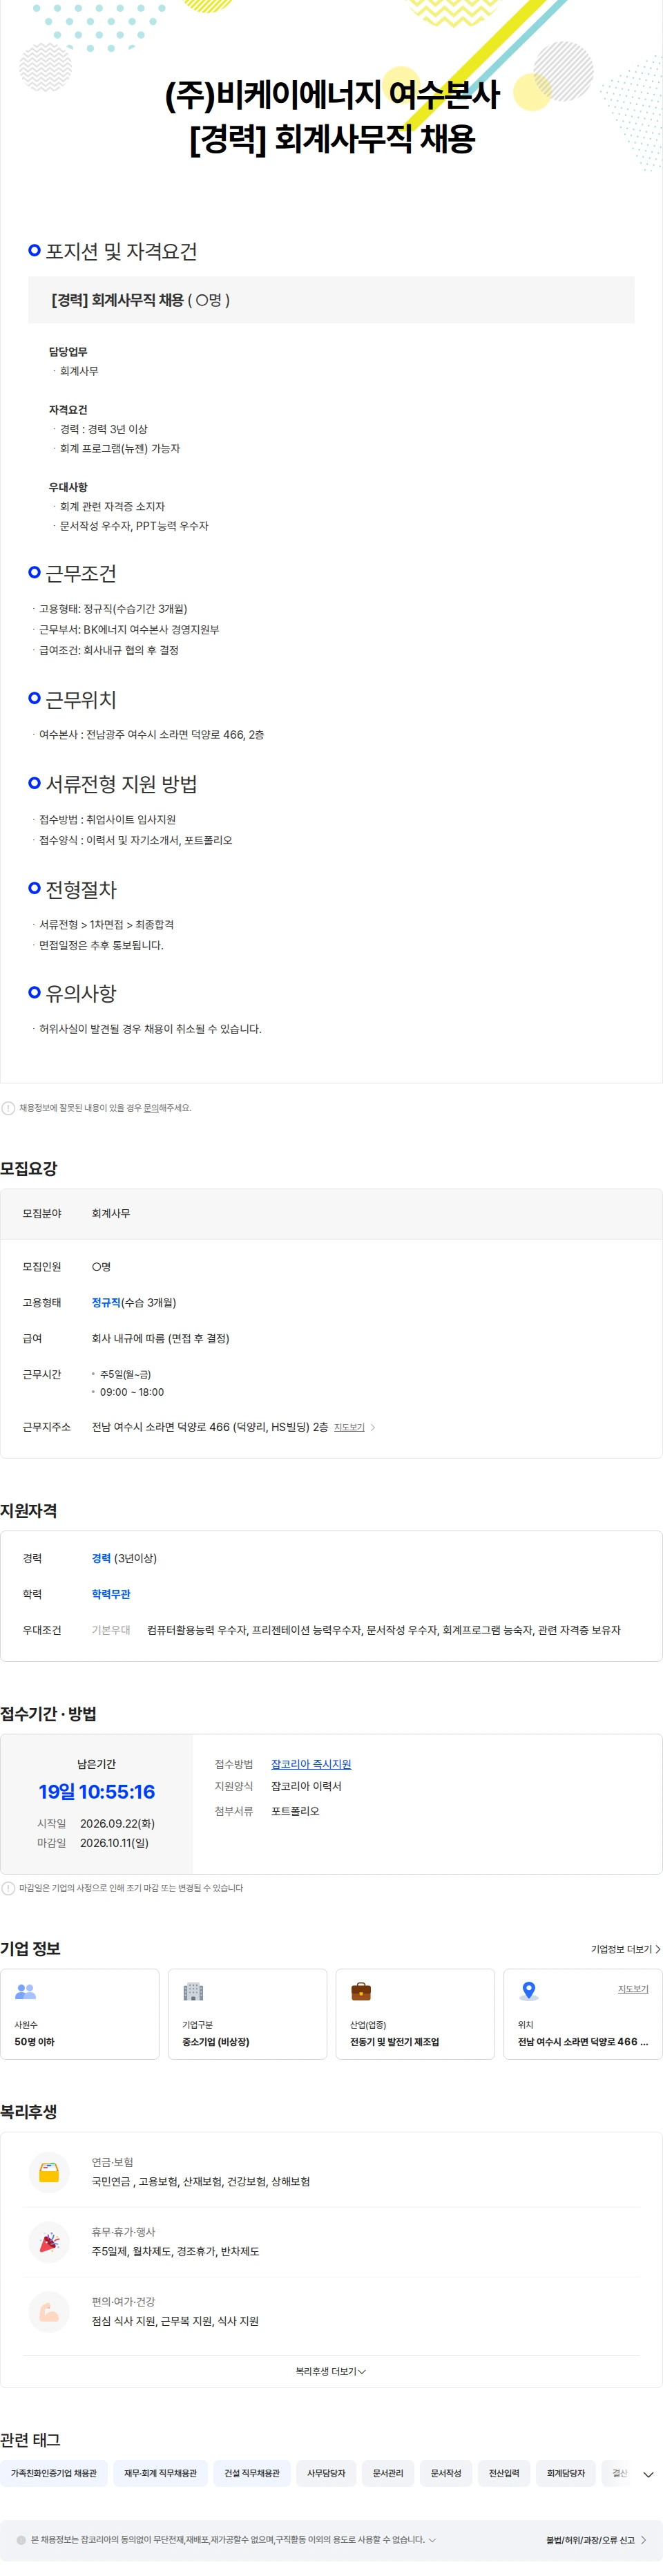Click the info icon in footer disclaimer

point(21,2540)
